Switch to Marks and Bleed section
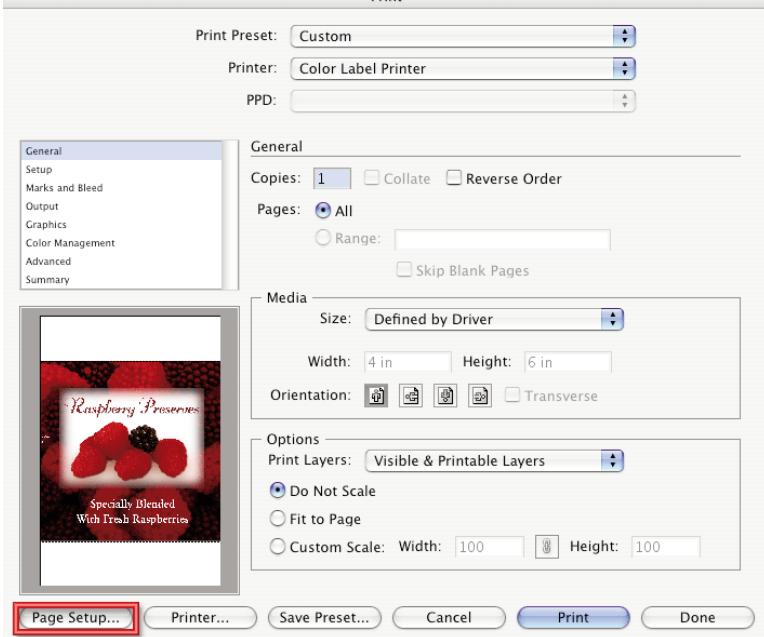The height and width of the screenshot is (637, 764). (x=64, y=187)
